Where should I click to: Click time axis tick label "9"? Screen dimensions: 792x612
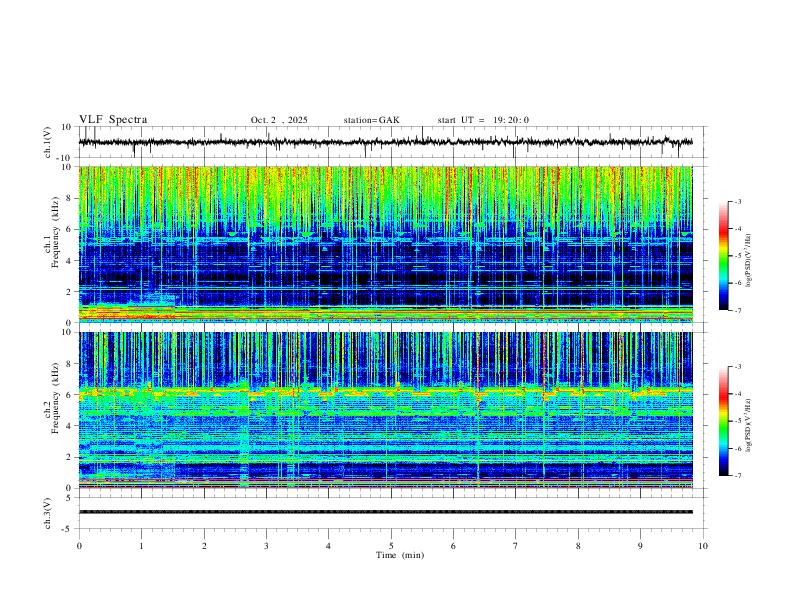(640, 546)
